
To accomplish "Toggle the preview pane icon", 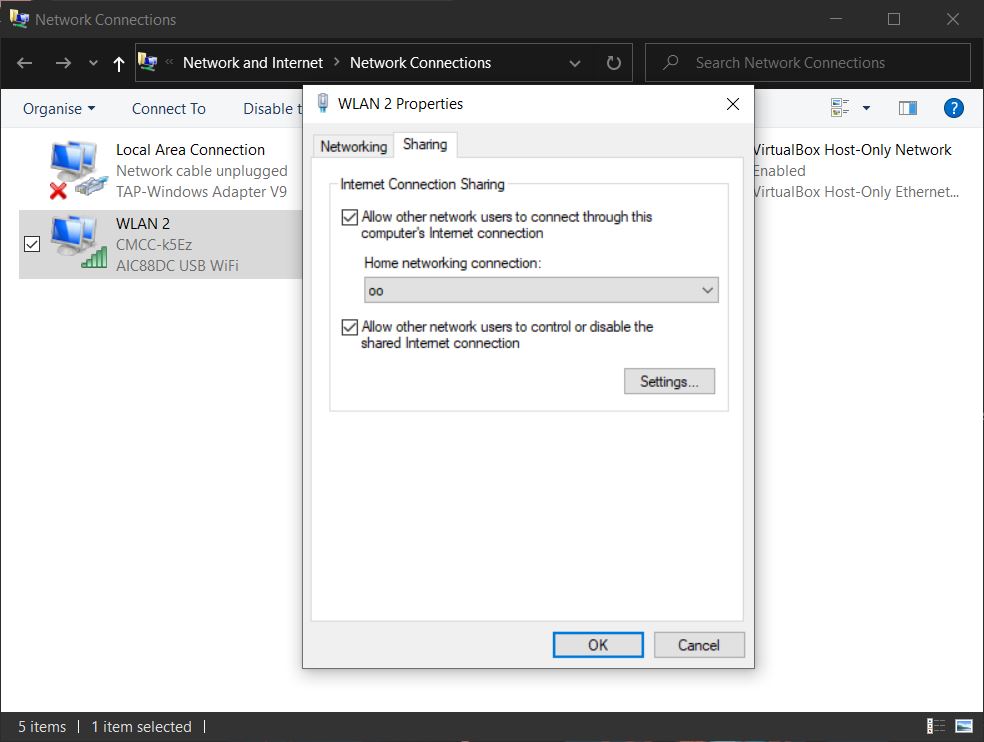I will click(x=908, y=108).
